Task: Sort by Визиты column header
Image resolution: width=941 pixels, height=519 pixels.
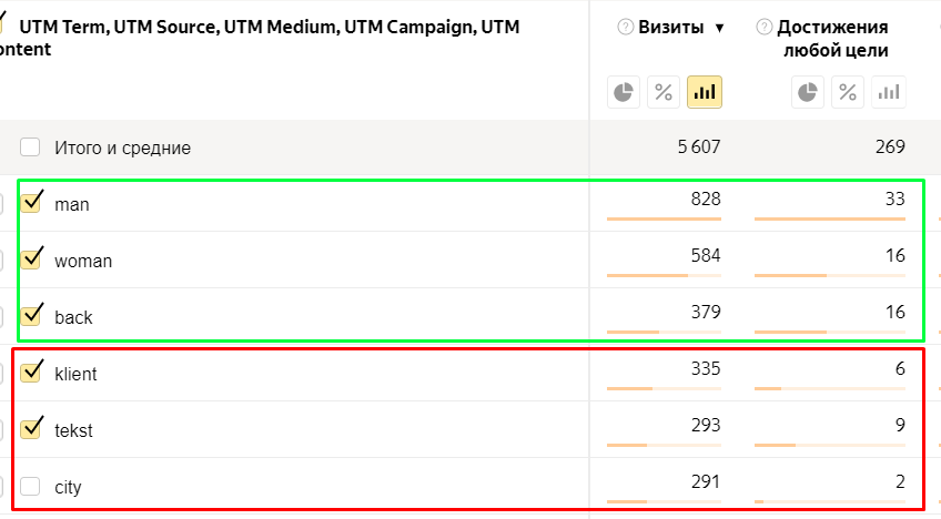Action: point(671,27)
